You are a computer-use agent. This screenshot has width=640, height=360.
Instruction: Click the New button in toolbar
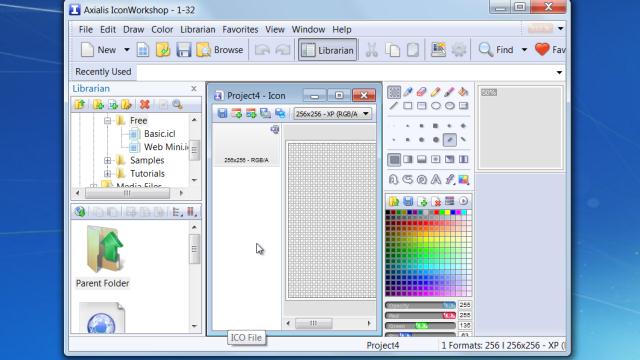(98, 50)
